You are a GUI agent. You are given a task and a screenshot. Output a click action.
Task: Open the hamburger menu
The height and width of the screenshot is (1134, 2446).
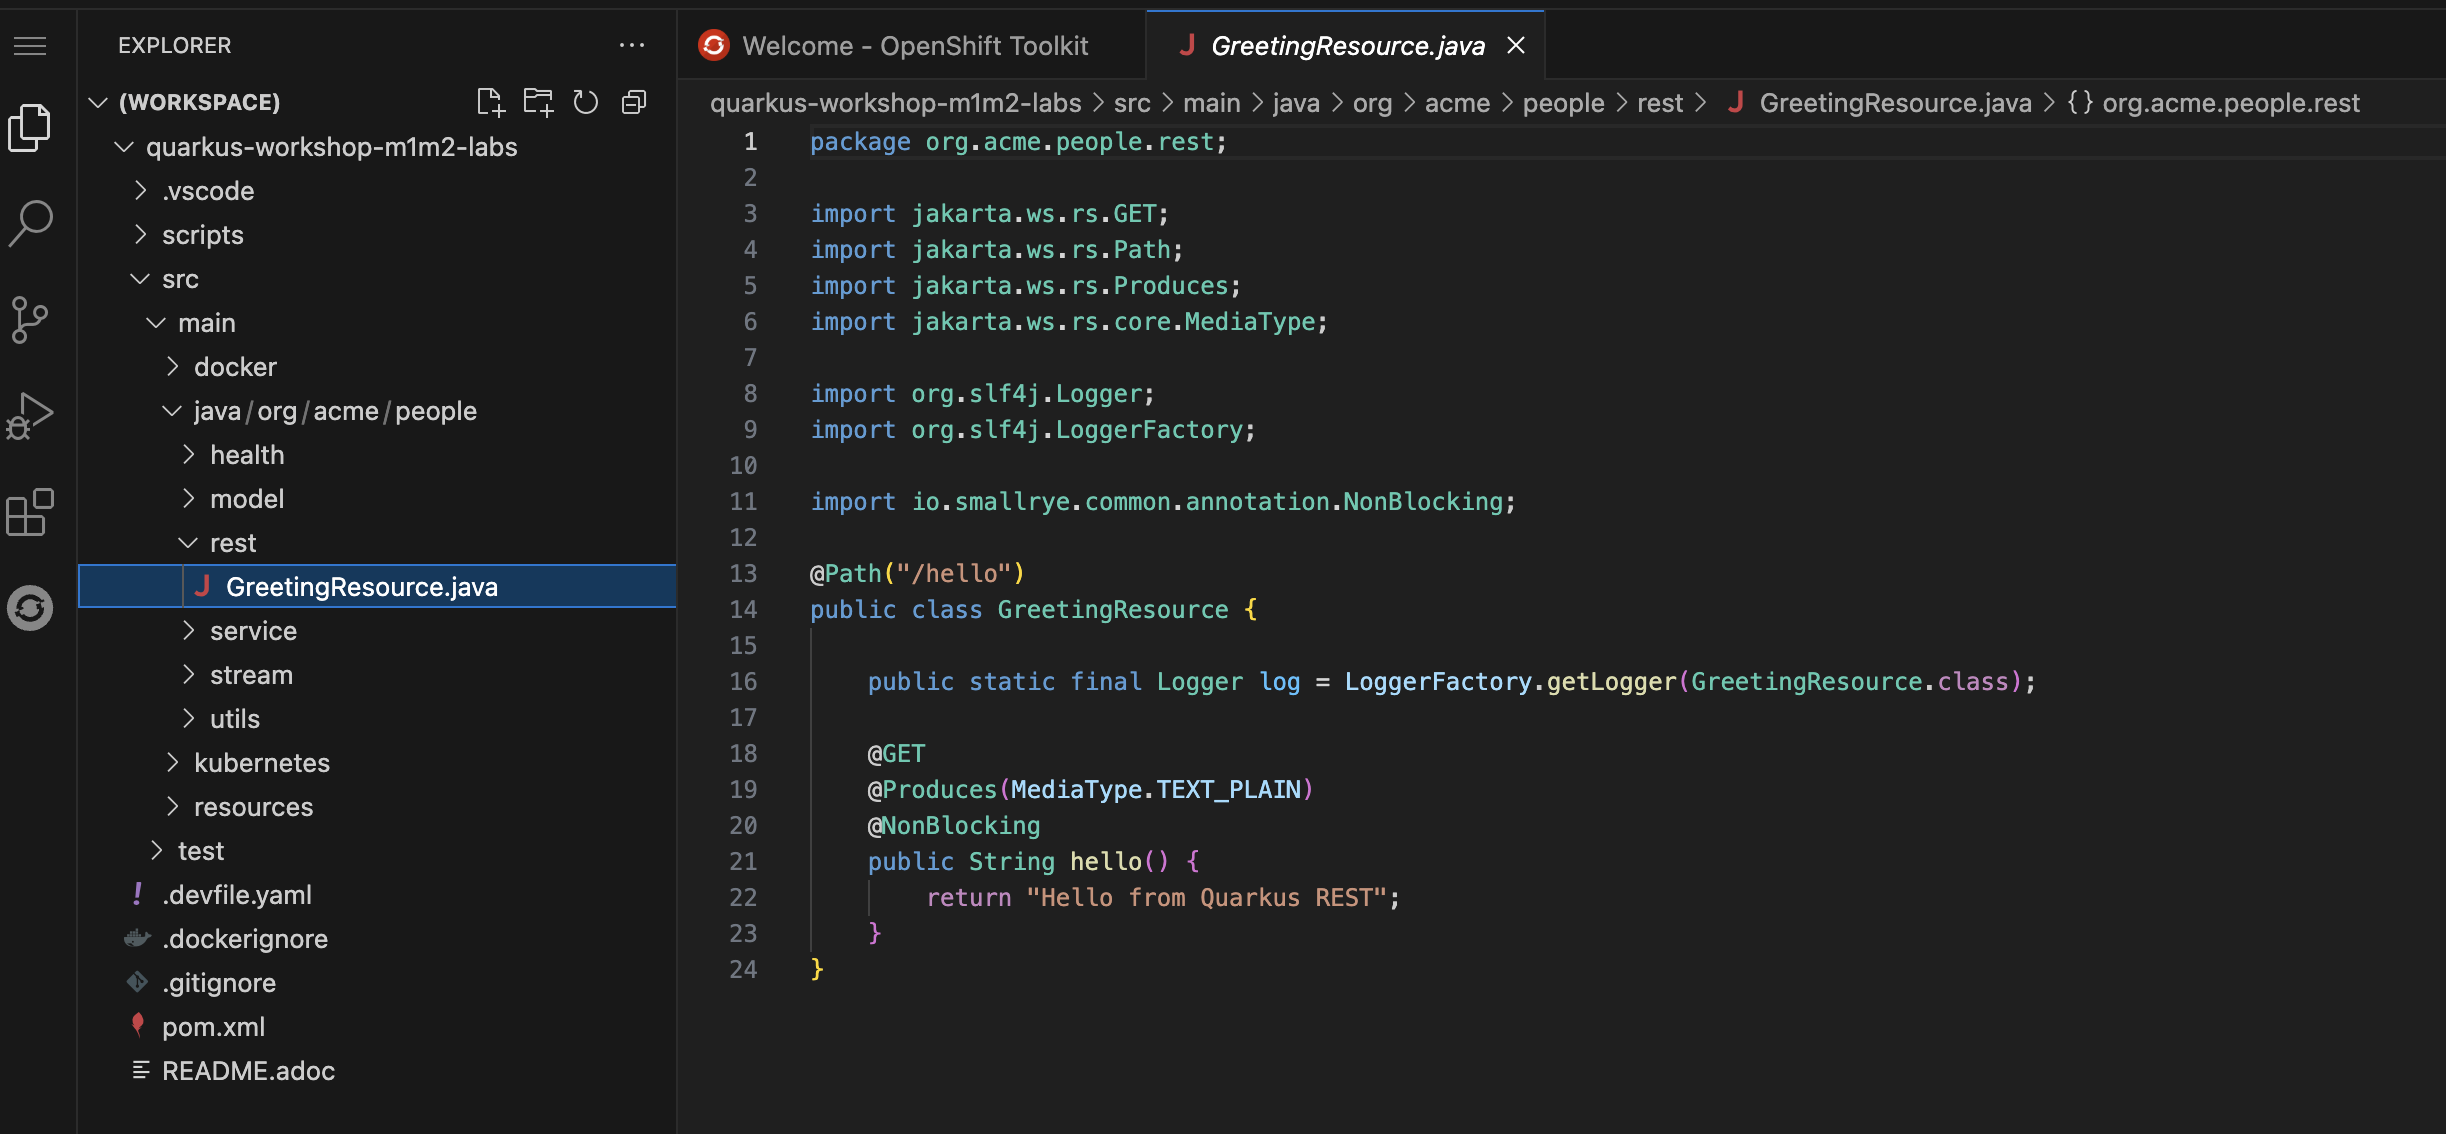click(x=30, y=46)
